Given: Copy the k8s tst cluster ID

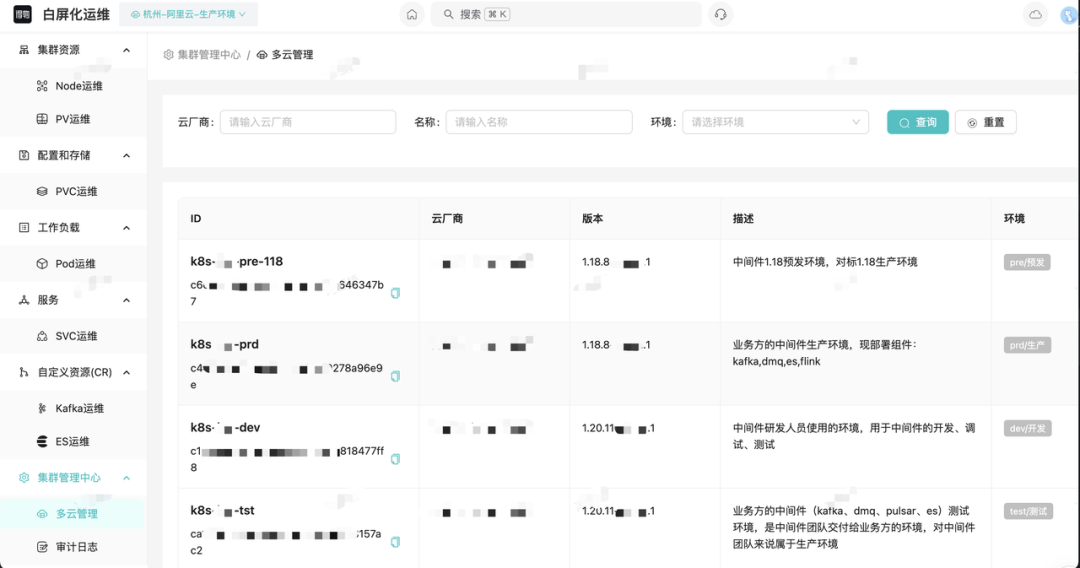Looking at the screenshot, I should (395, 542).
